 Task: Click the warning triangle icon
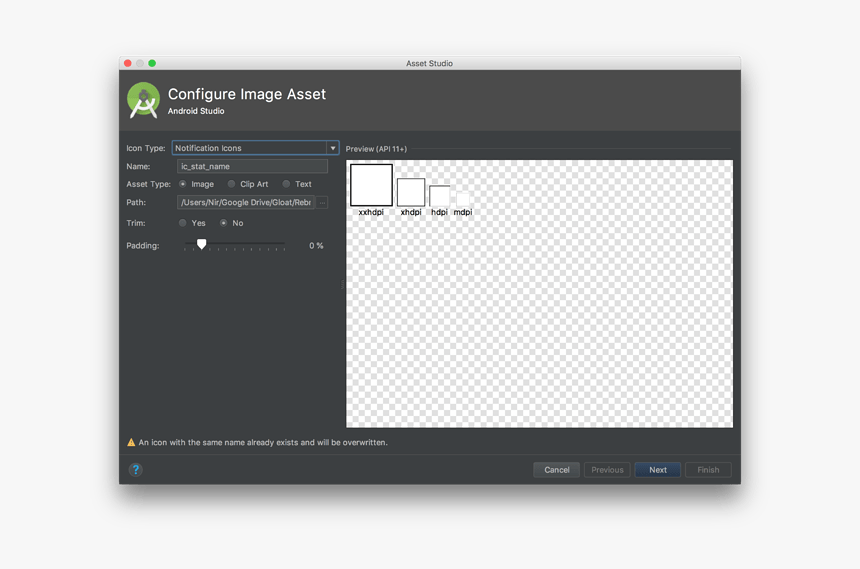[131, 442]
